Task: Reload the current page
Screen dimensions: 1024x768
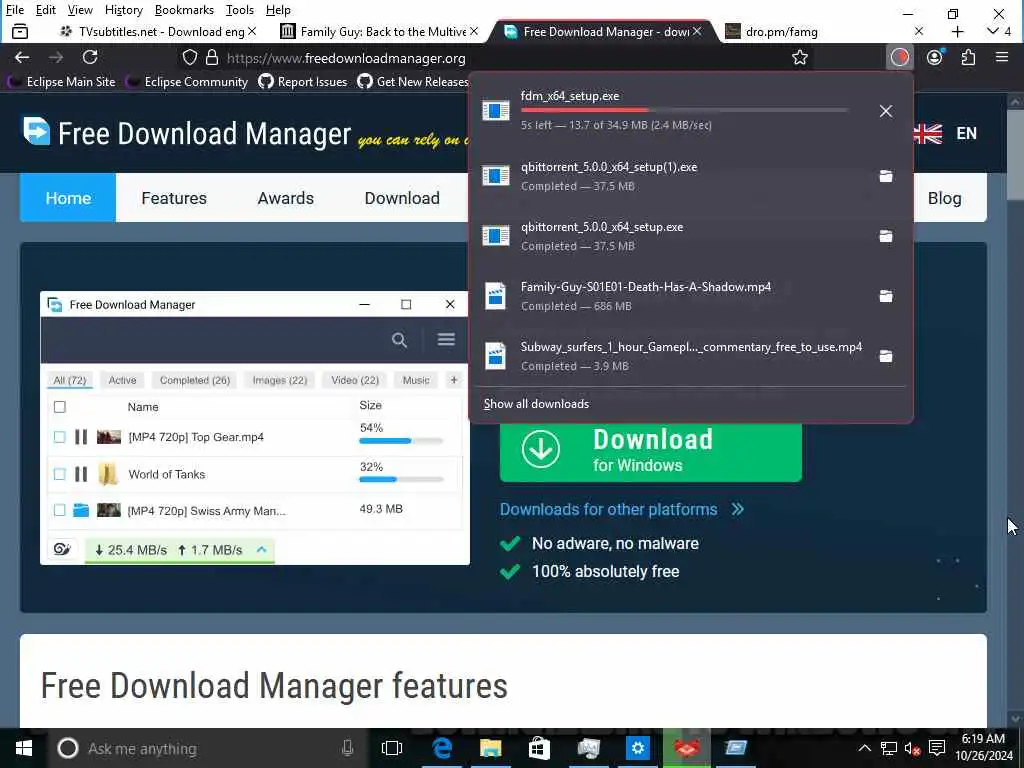Action: click(x=90, y=57)
